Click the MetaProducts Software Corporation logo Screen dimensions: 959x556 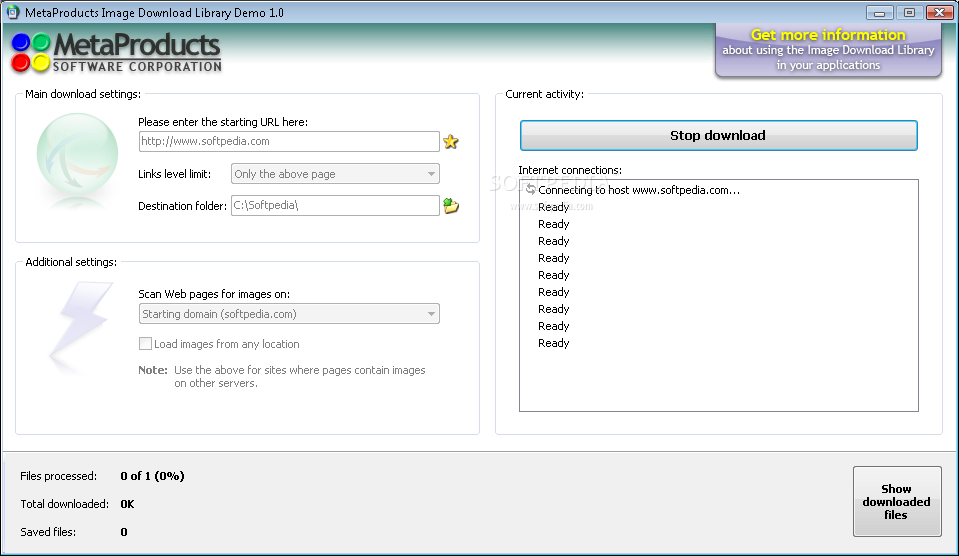pos(116,53)
